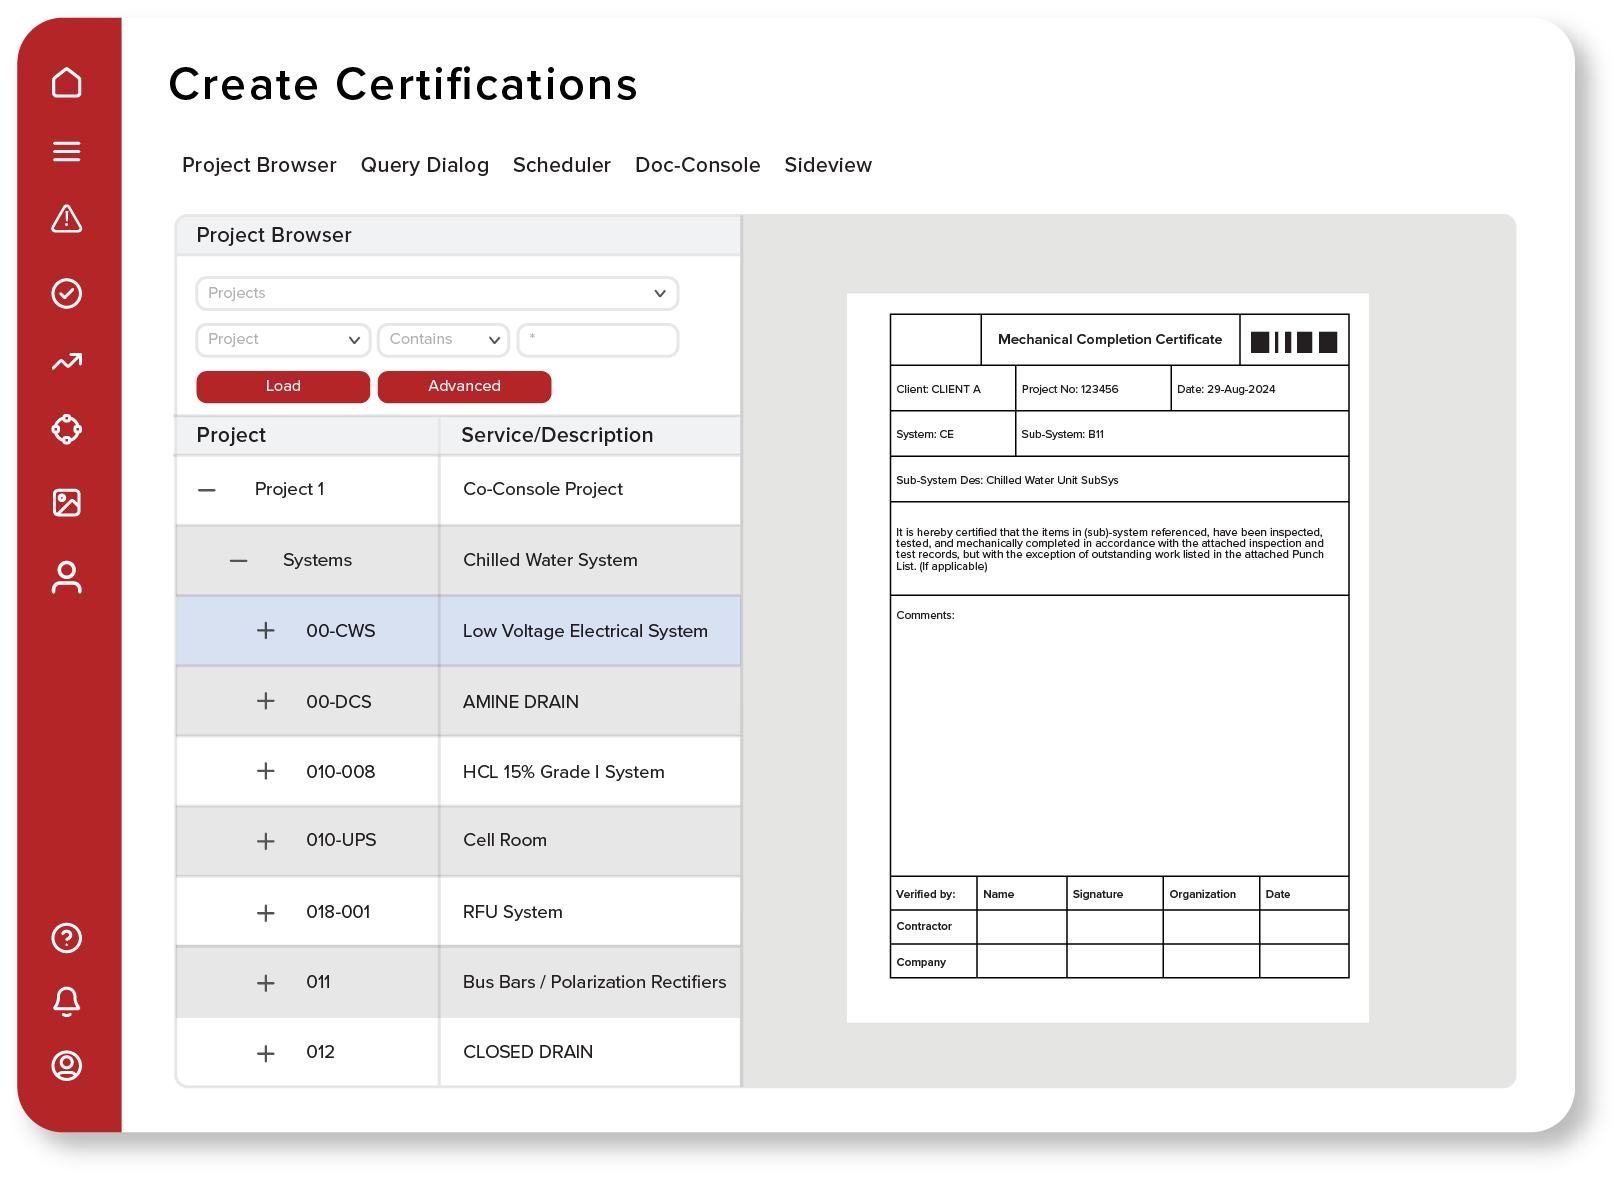This screenshot has width=1622, height=1180.
Task: Click the Co-Console Project description
Action: pyautogui.click(x=543, y=489)
